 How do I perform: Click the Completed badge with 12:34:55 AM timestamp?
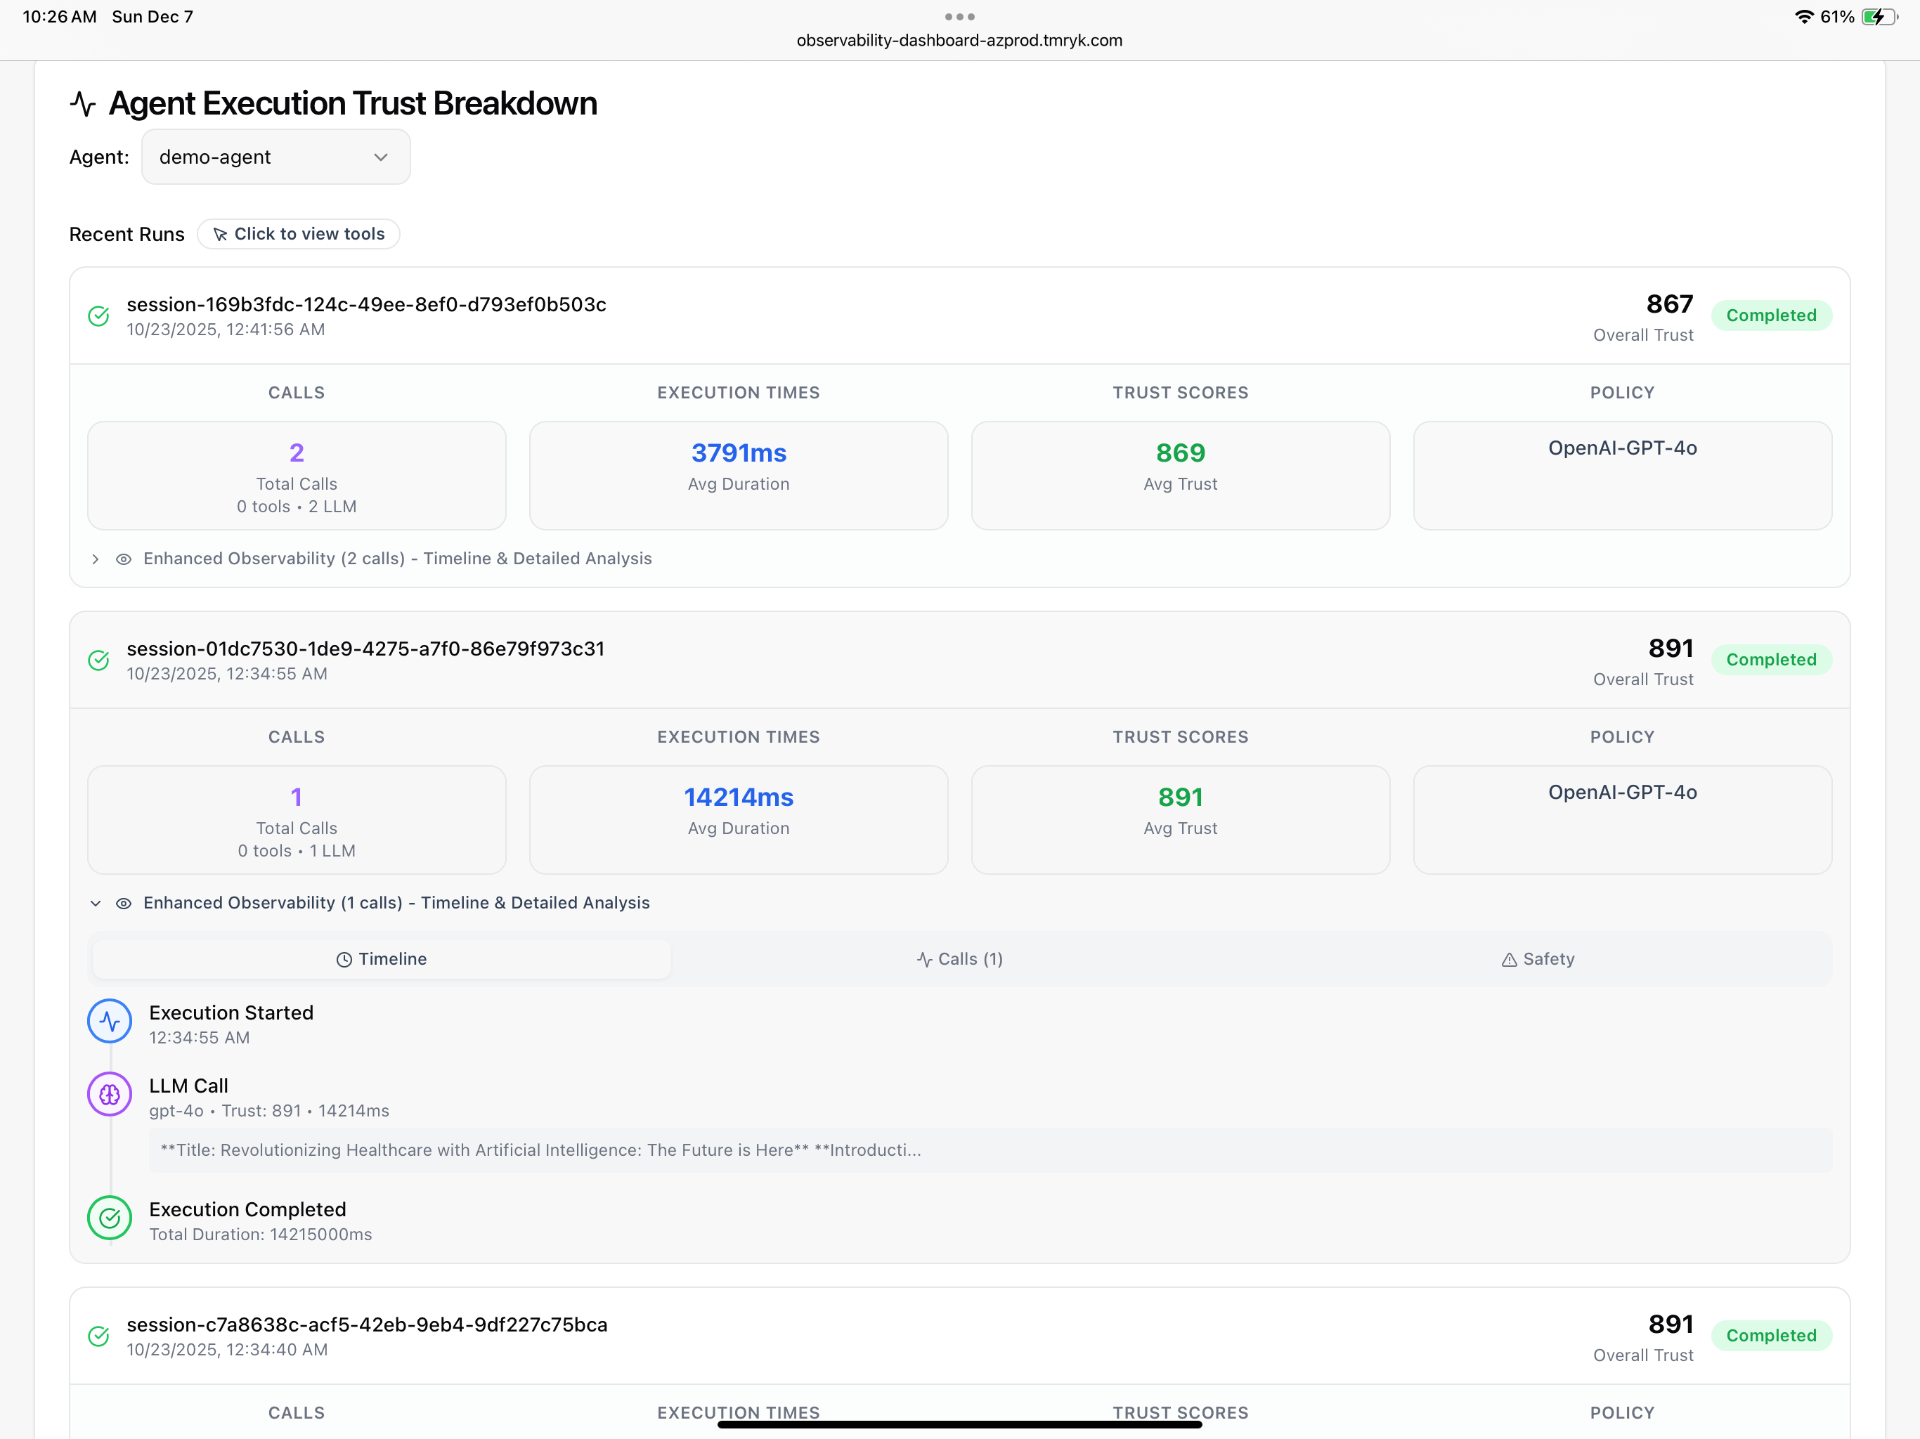[1771, 659]
